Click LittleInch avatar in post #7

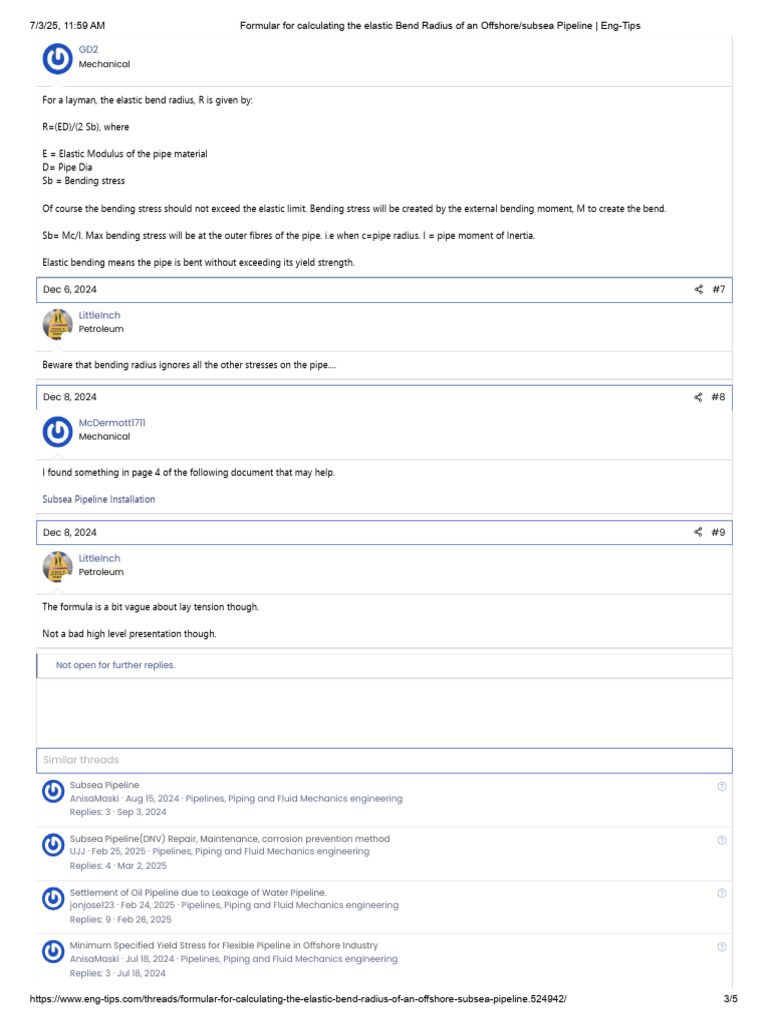(57, 323)
